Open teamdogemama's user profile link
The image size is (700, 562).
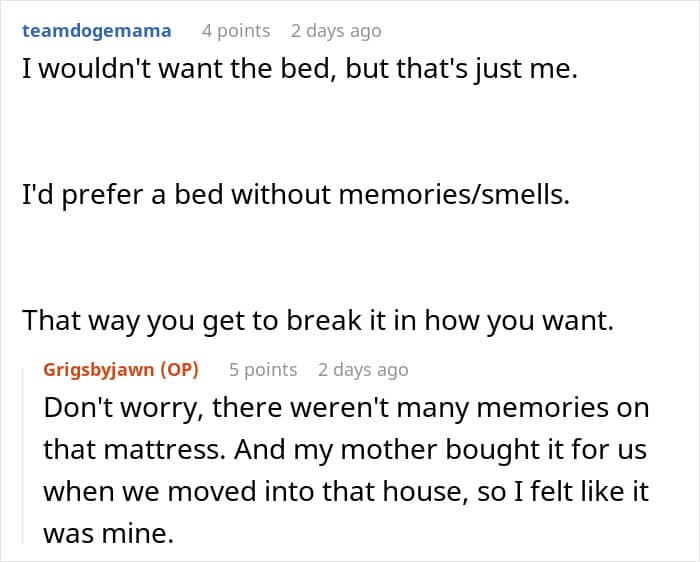(96, 31)
